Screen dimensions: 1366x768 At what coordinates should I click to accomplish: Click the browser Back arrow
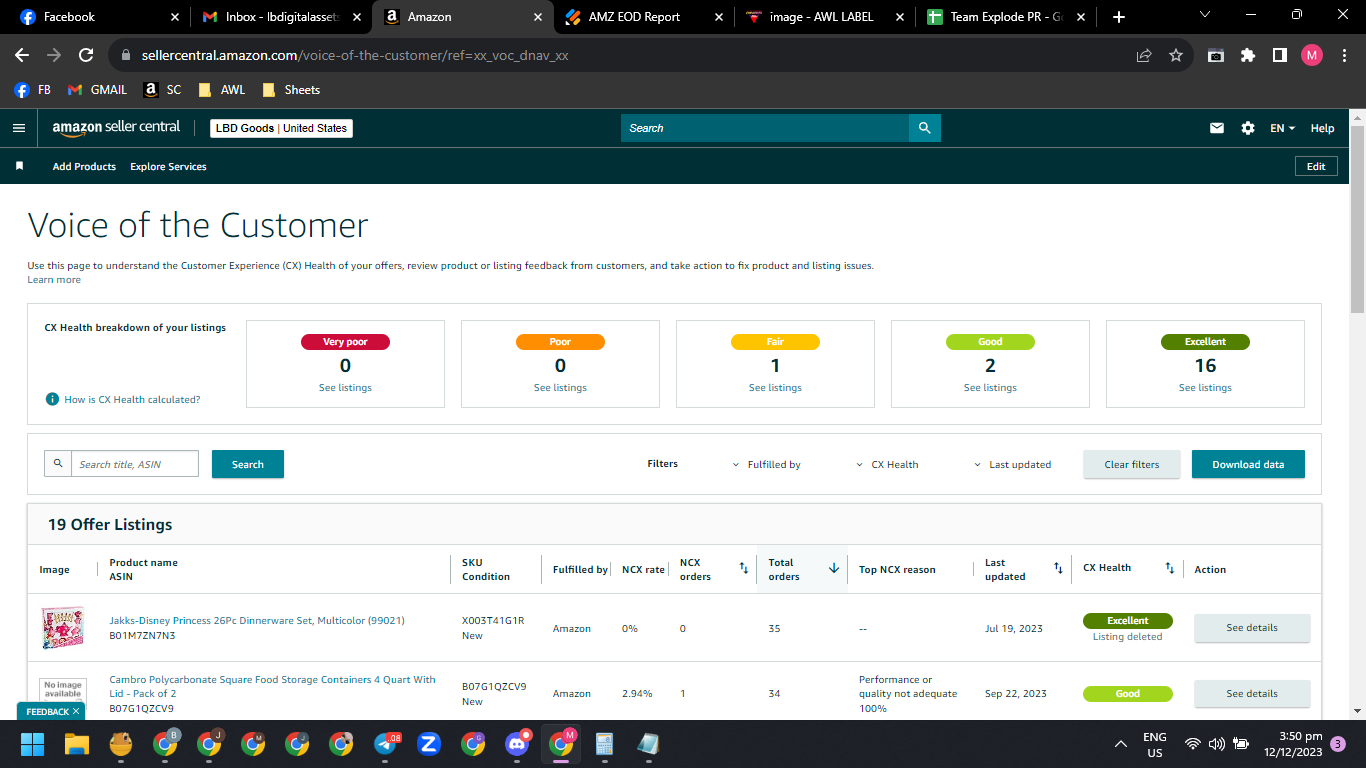click(22, 55)
